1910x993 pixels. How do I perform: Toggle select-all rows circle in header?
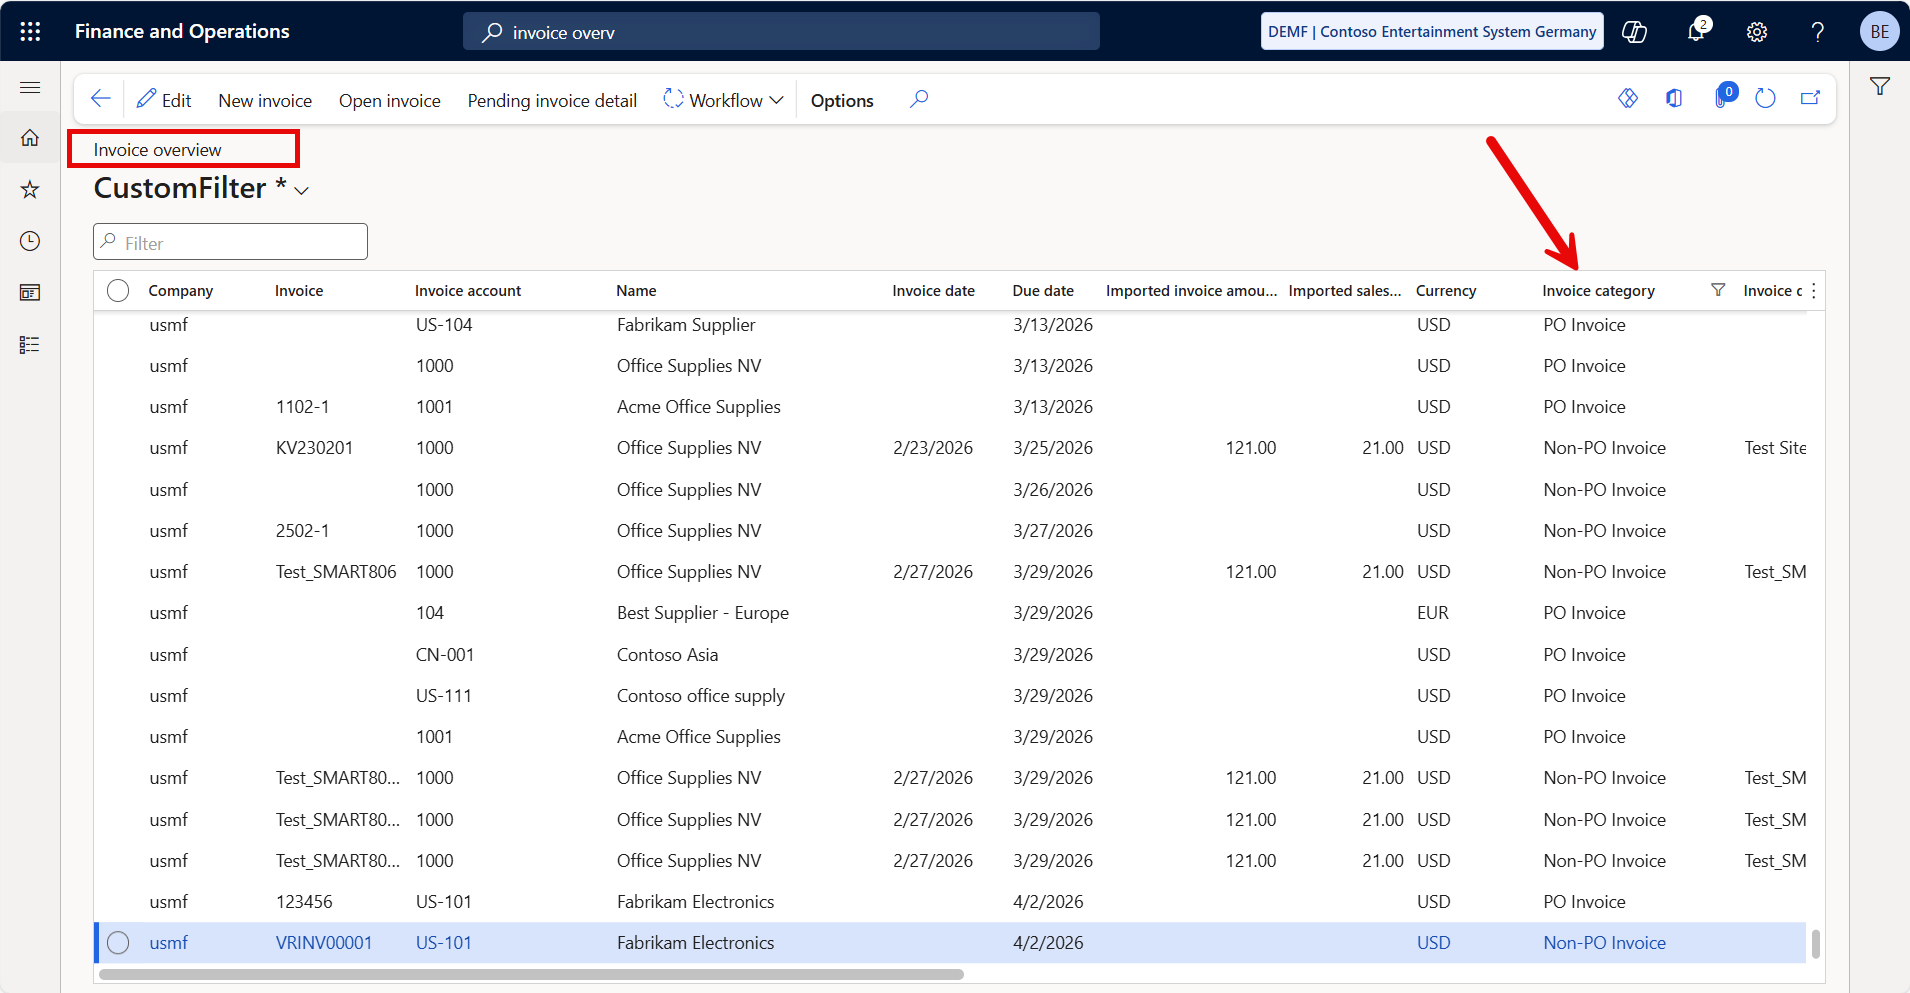(118, 290)
